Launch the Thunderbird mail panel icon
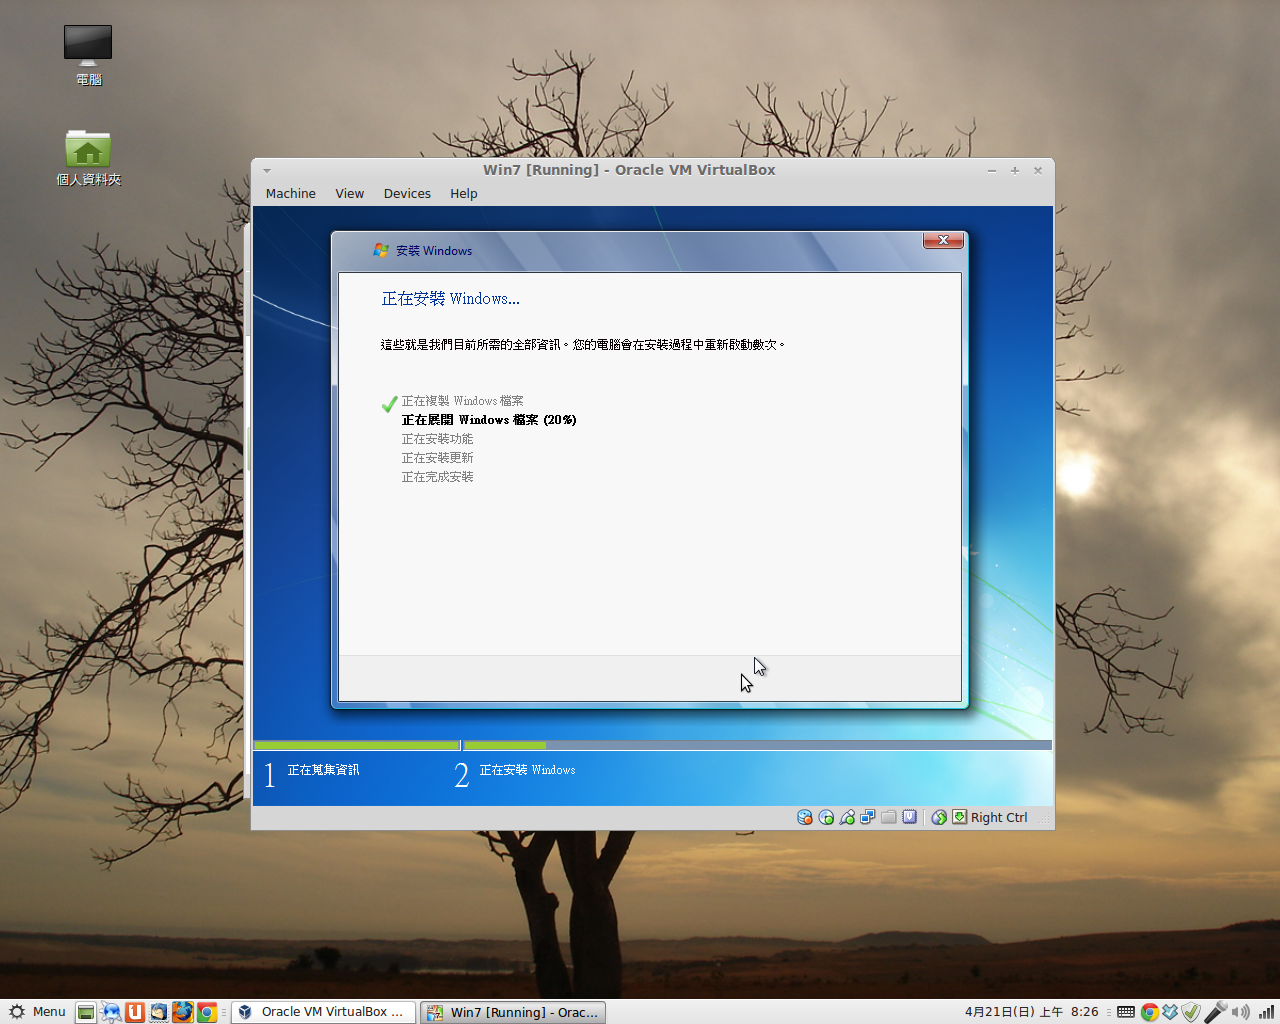 point(159,1012)
